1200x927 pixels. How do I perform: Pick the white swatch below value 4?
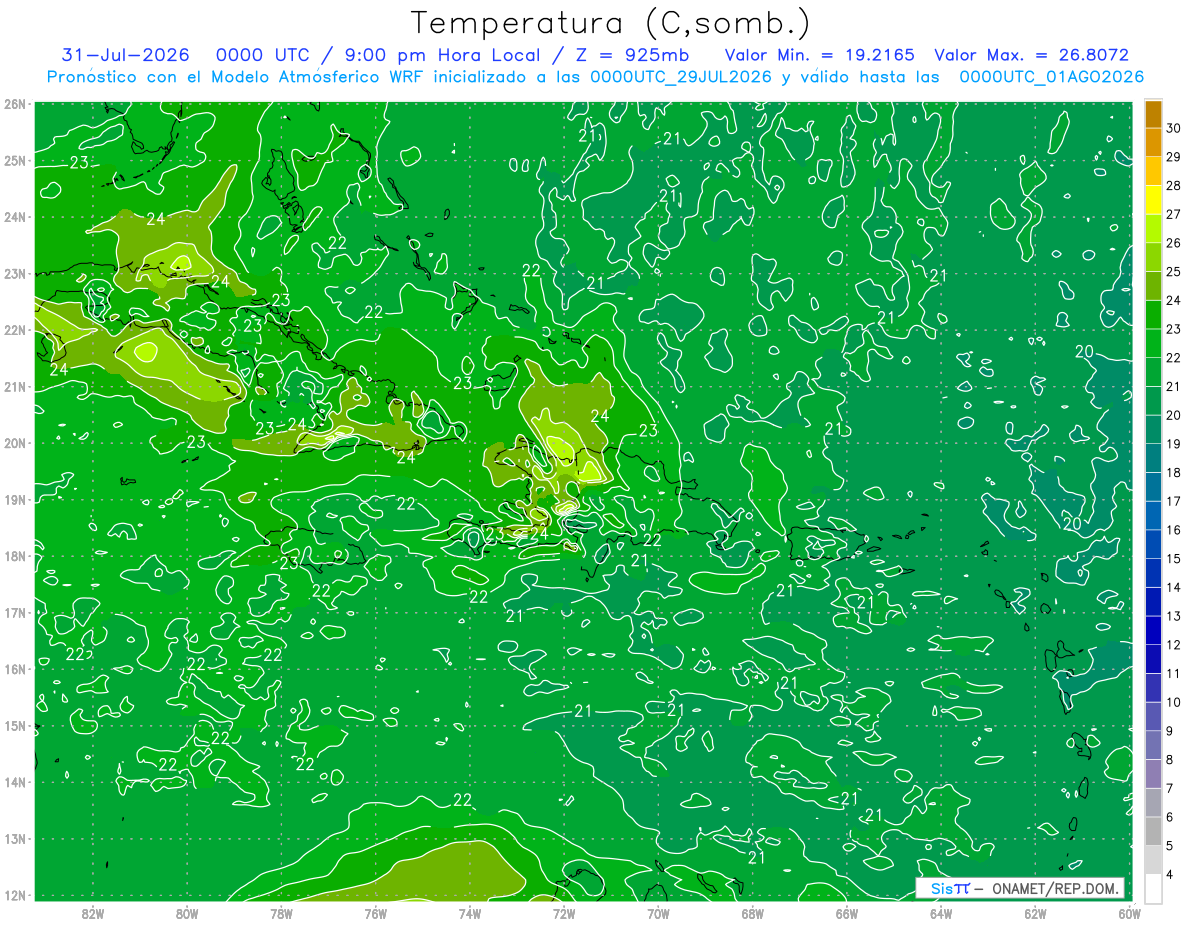1153,888
